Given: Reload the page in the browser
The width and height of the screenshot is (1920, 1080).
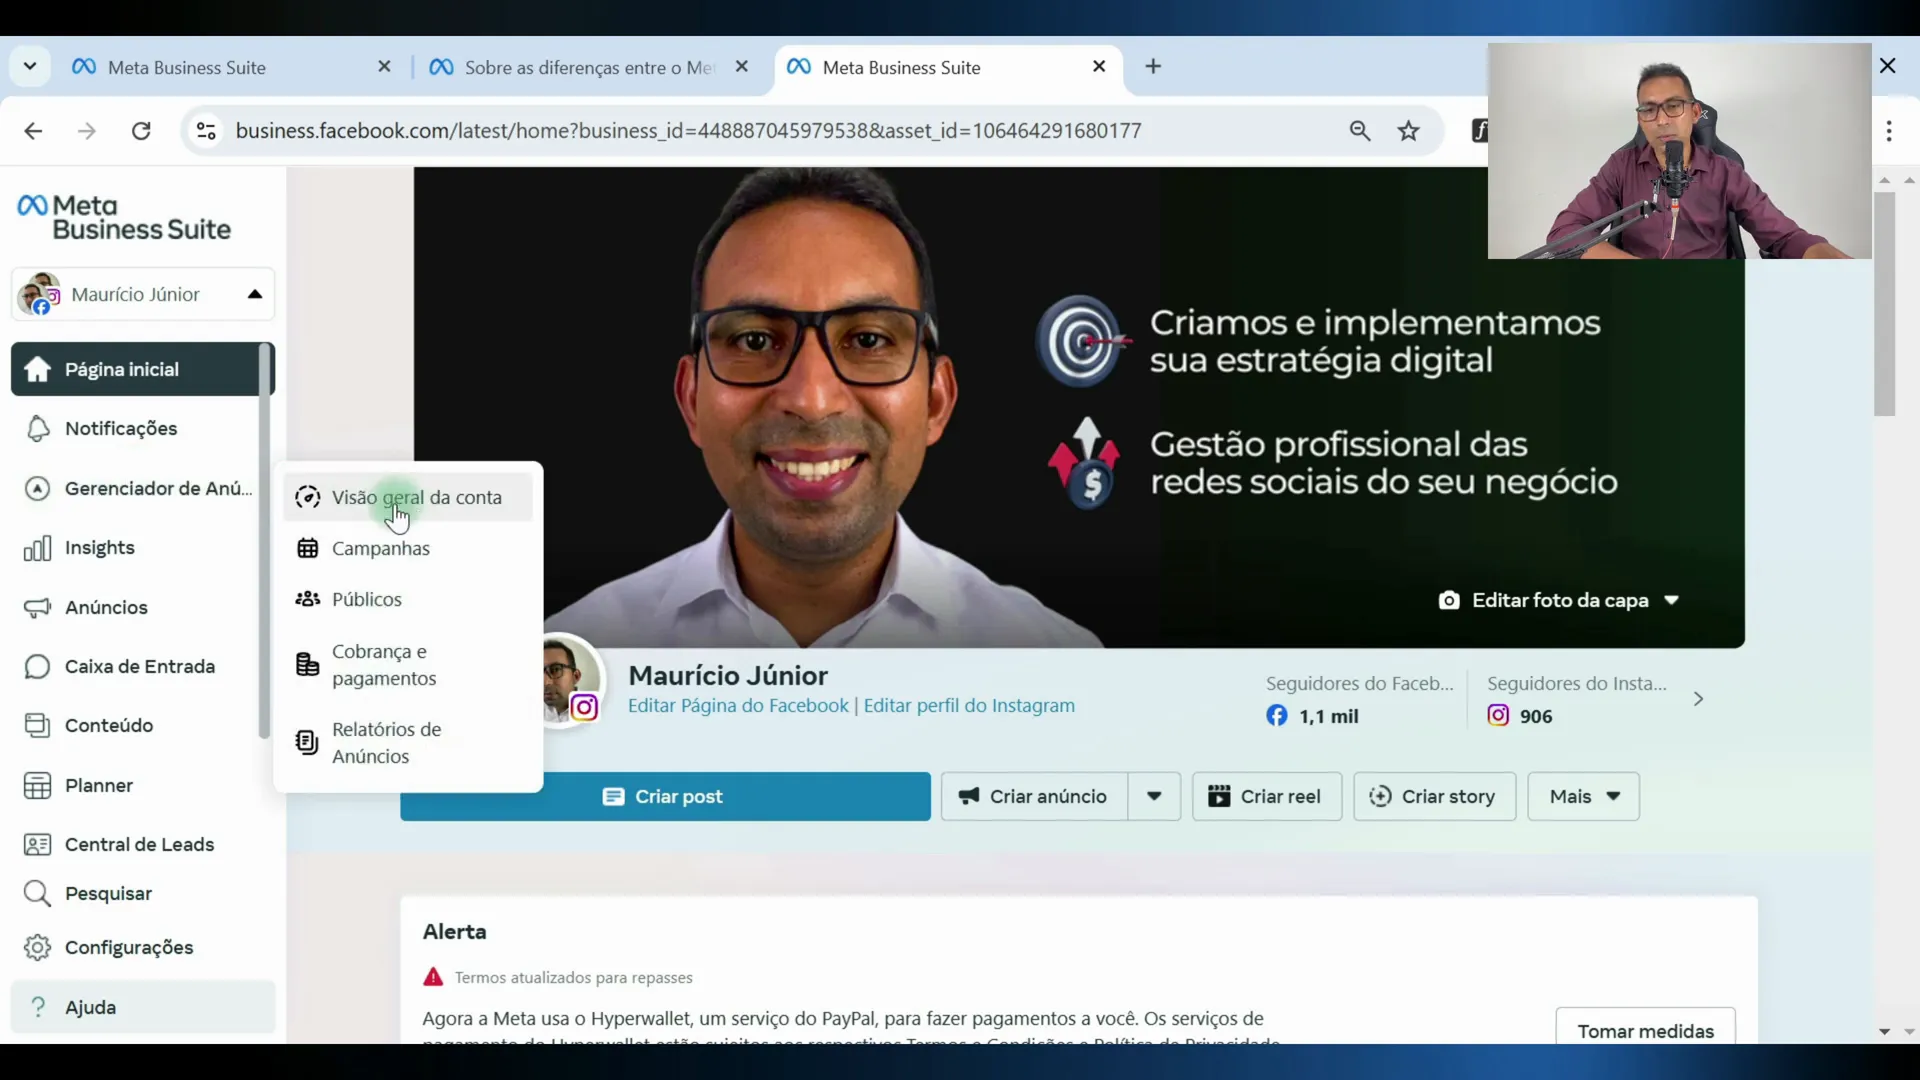Looking at the screenshot, I should click(141, 131).
